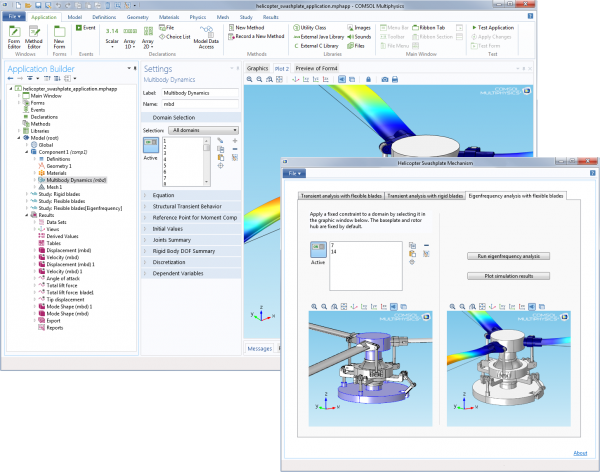Select the Preview of Form4 tab

coord(316,68)
